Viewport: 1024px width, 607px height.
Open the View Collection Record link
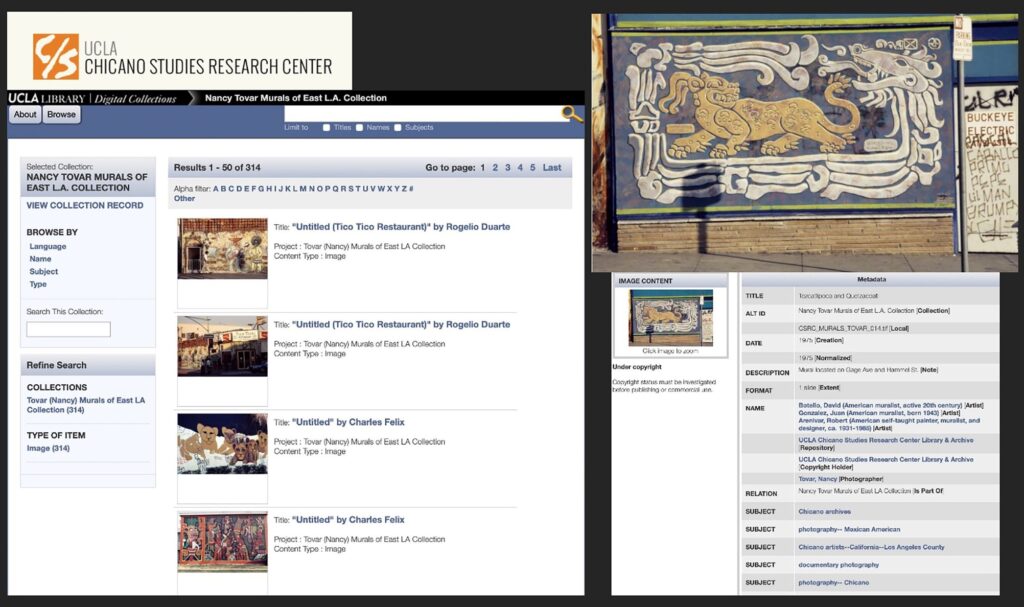pos(85,205)
